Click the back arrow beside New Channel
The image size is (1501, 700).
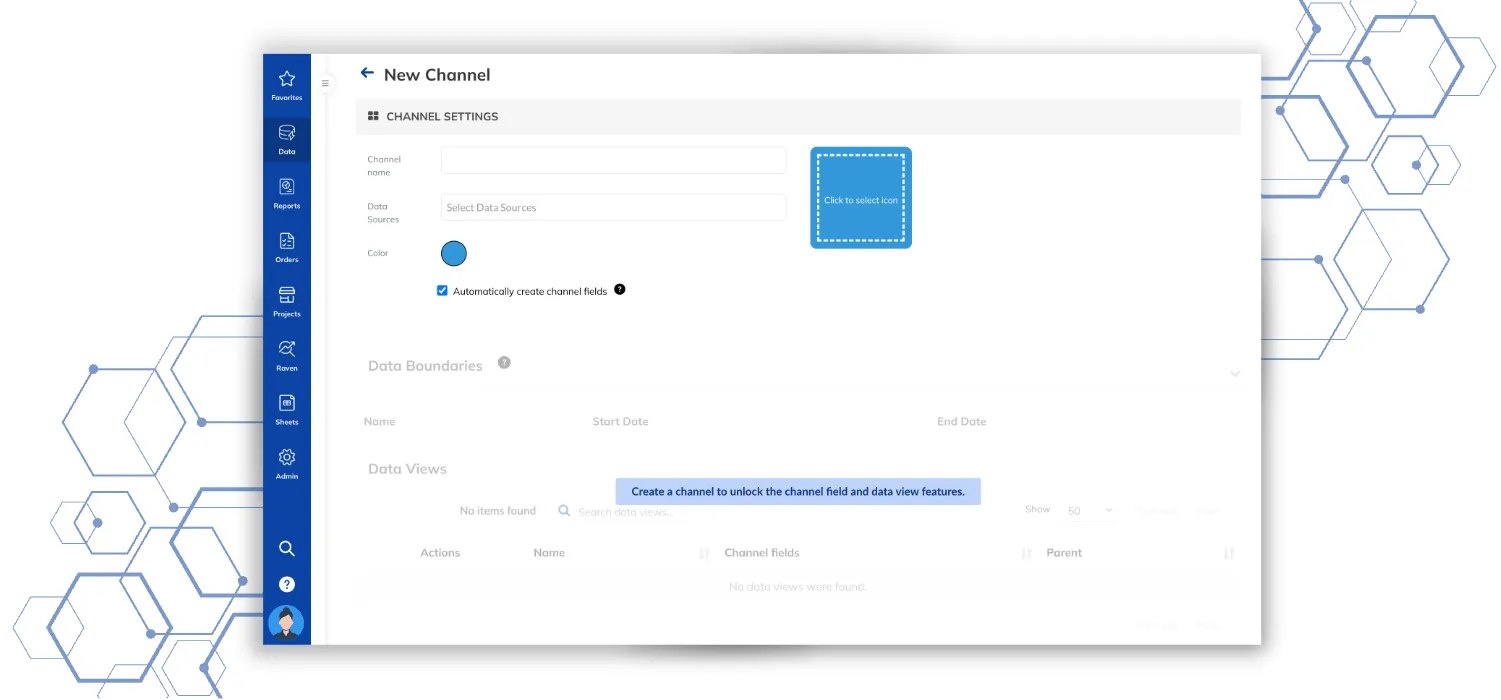click(367, 73)
